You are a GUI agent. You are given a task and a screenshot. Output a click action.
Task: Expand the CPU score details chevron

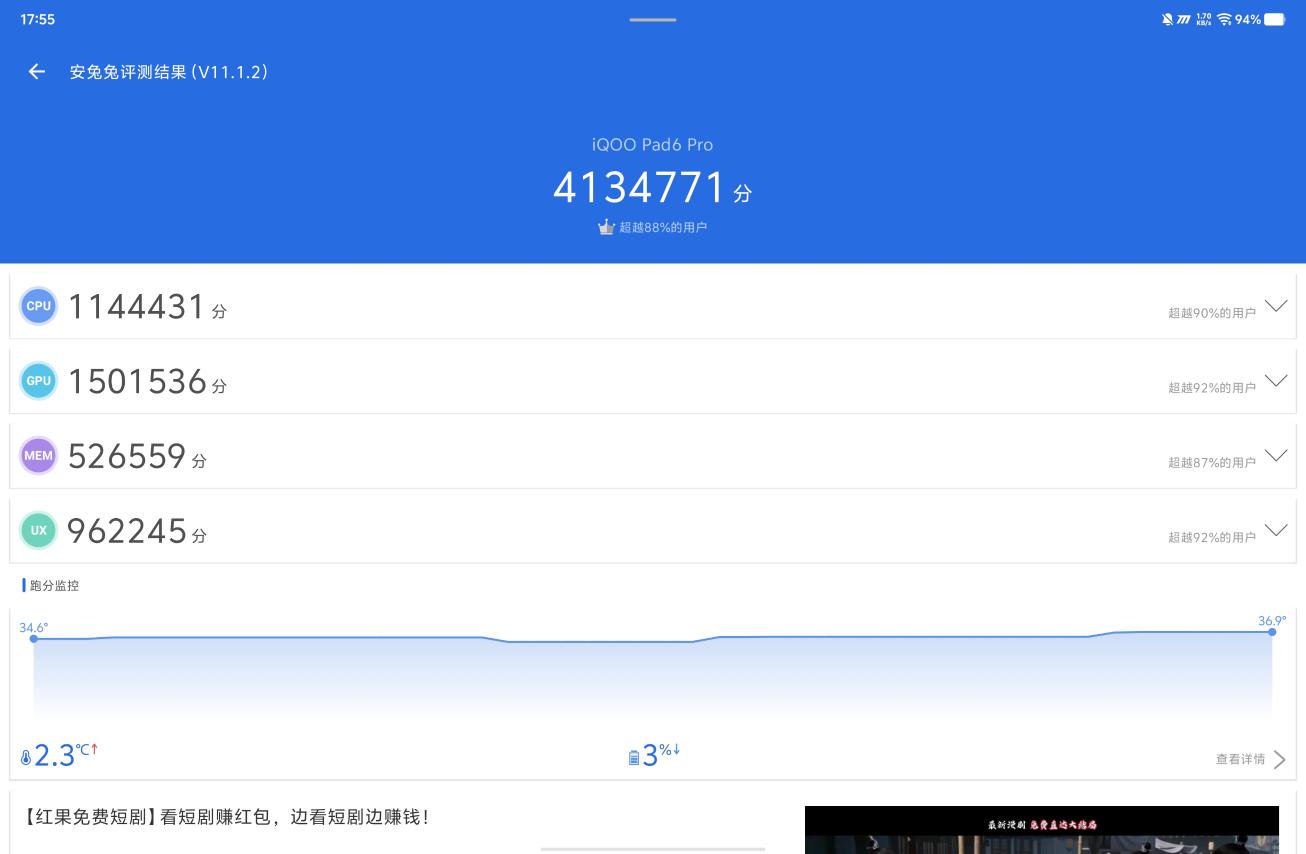point(1275,306)
